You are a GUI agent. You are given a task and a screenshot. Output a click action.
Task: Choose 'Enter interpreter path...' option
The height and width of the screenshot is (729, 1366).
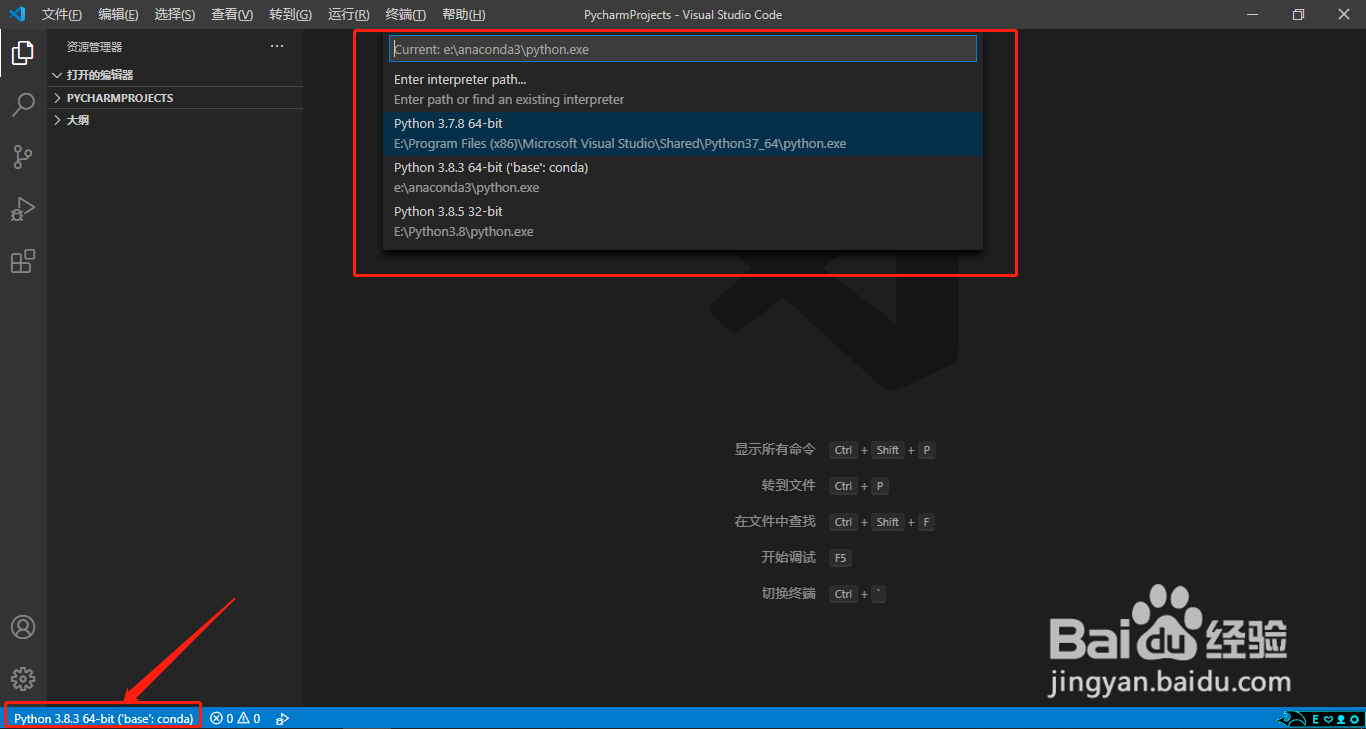[682, 89]
